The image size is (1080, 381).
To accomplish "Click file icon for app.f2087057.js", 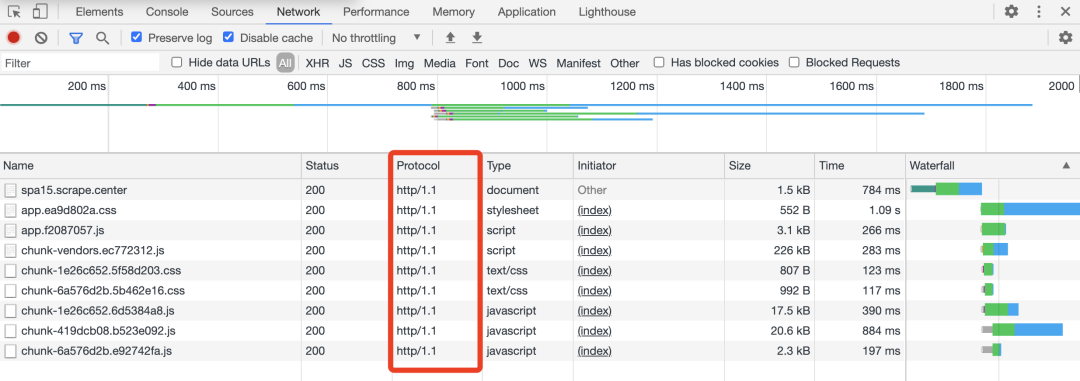I will pos(10,230).
